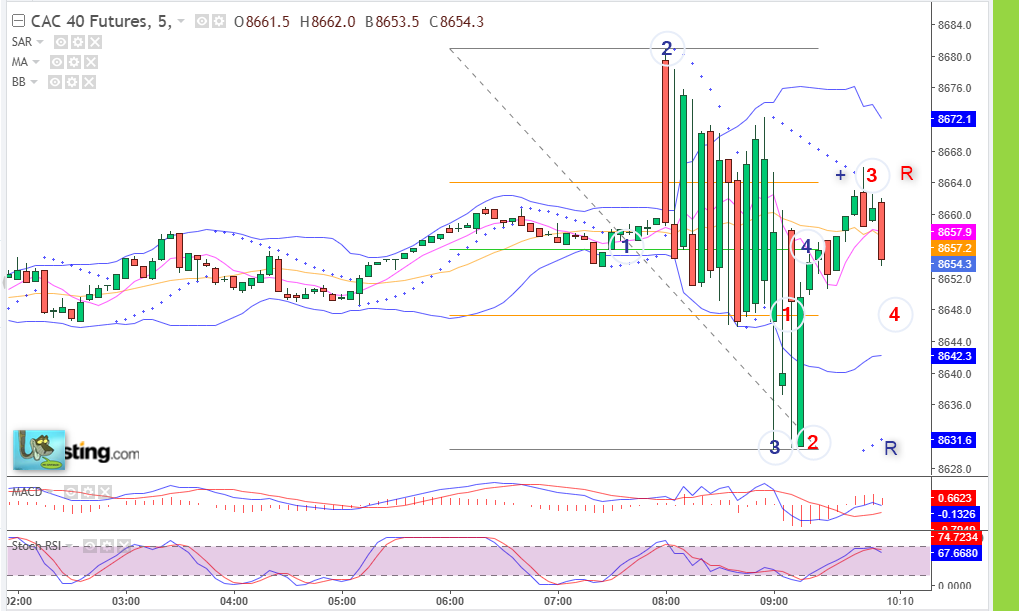Click the 07:00 label on time axis
This screenshot has height=611, width=1019.
tap(558, 601)
